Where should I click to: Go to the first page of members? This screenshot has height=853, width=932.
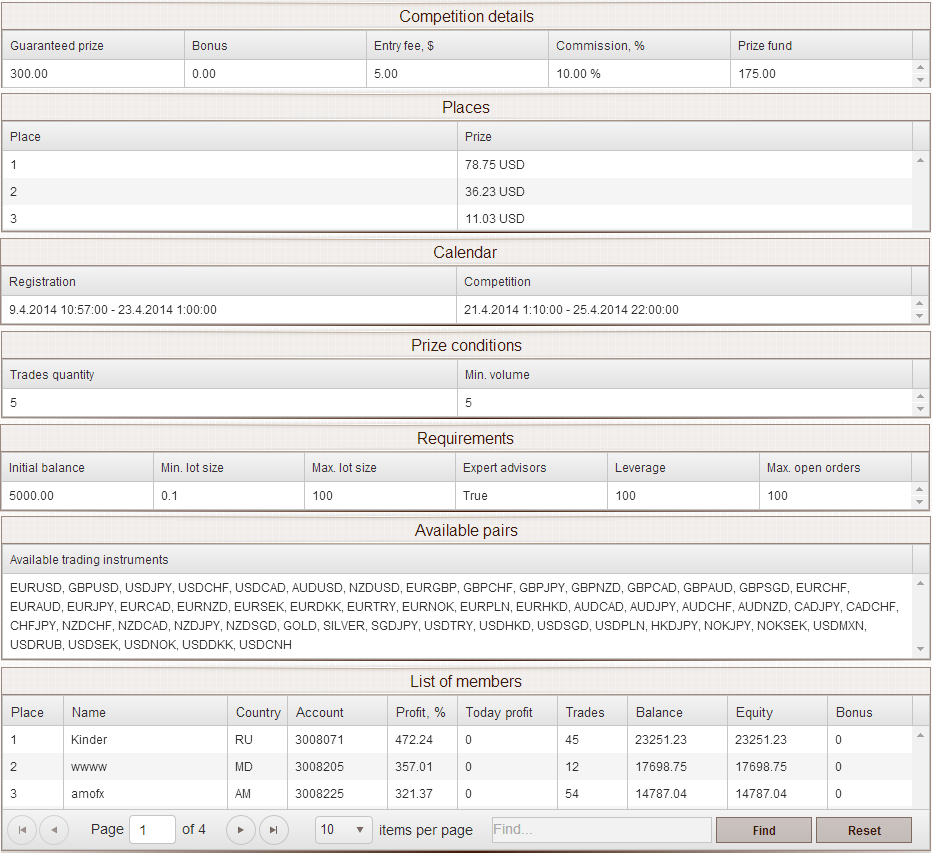(x=22, y=830)
